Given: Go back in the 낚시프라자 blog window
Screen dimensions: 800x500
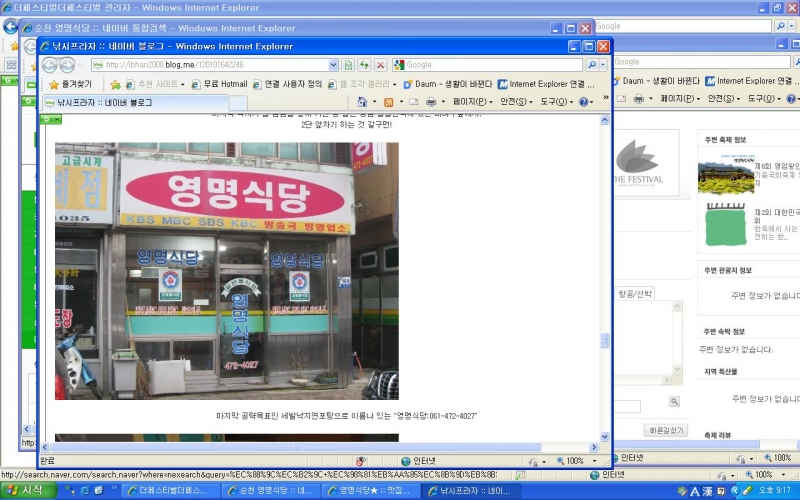Looking at the screenshot, I should click(49, 65).
